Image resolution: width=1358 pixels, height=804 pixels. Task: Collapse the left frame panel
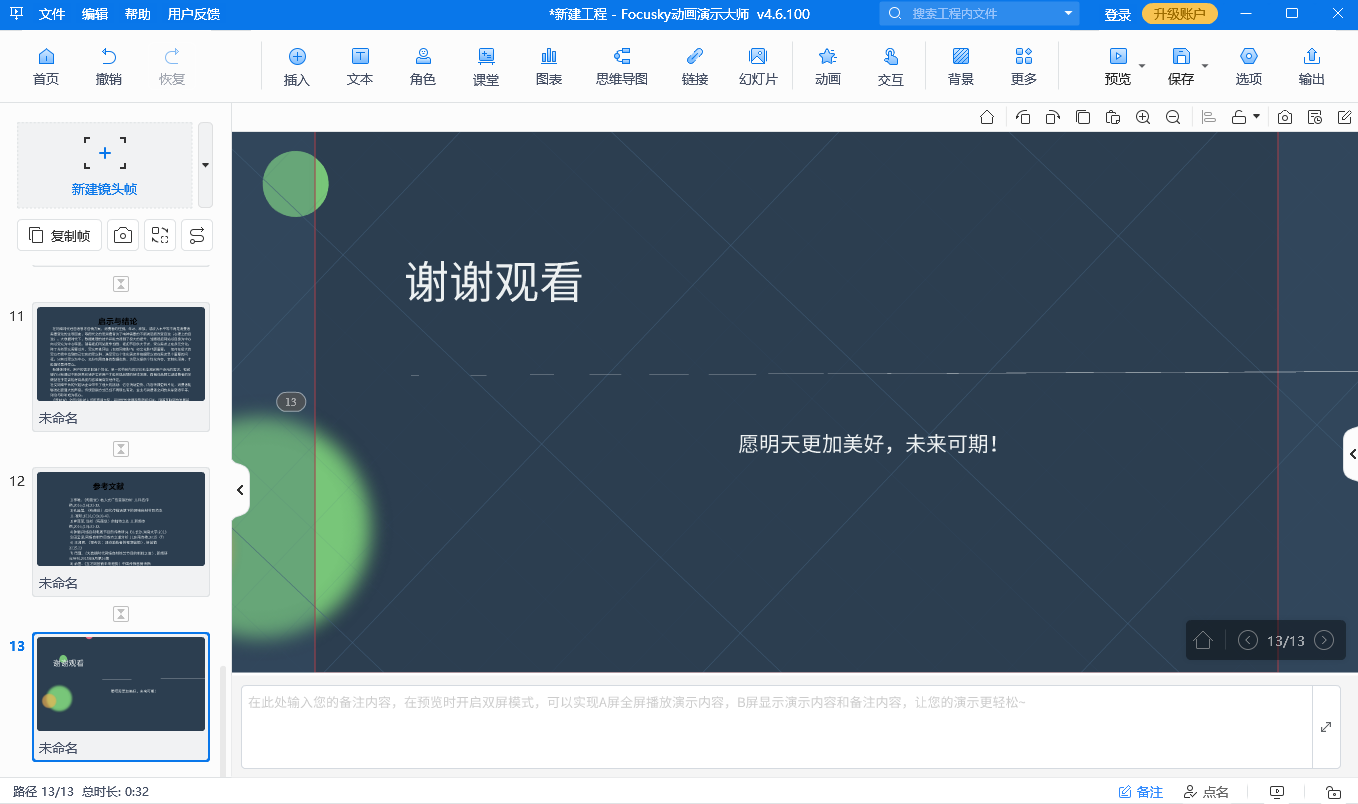[240, 490]
